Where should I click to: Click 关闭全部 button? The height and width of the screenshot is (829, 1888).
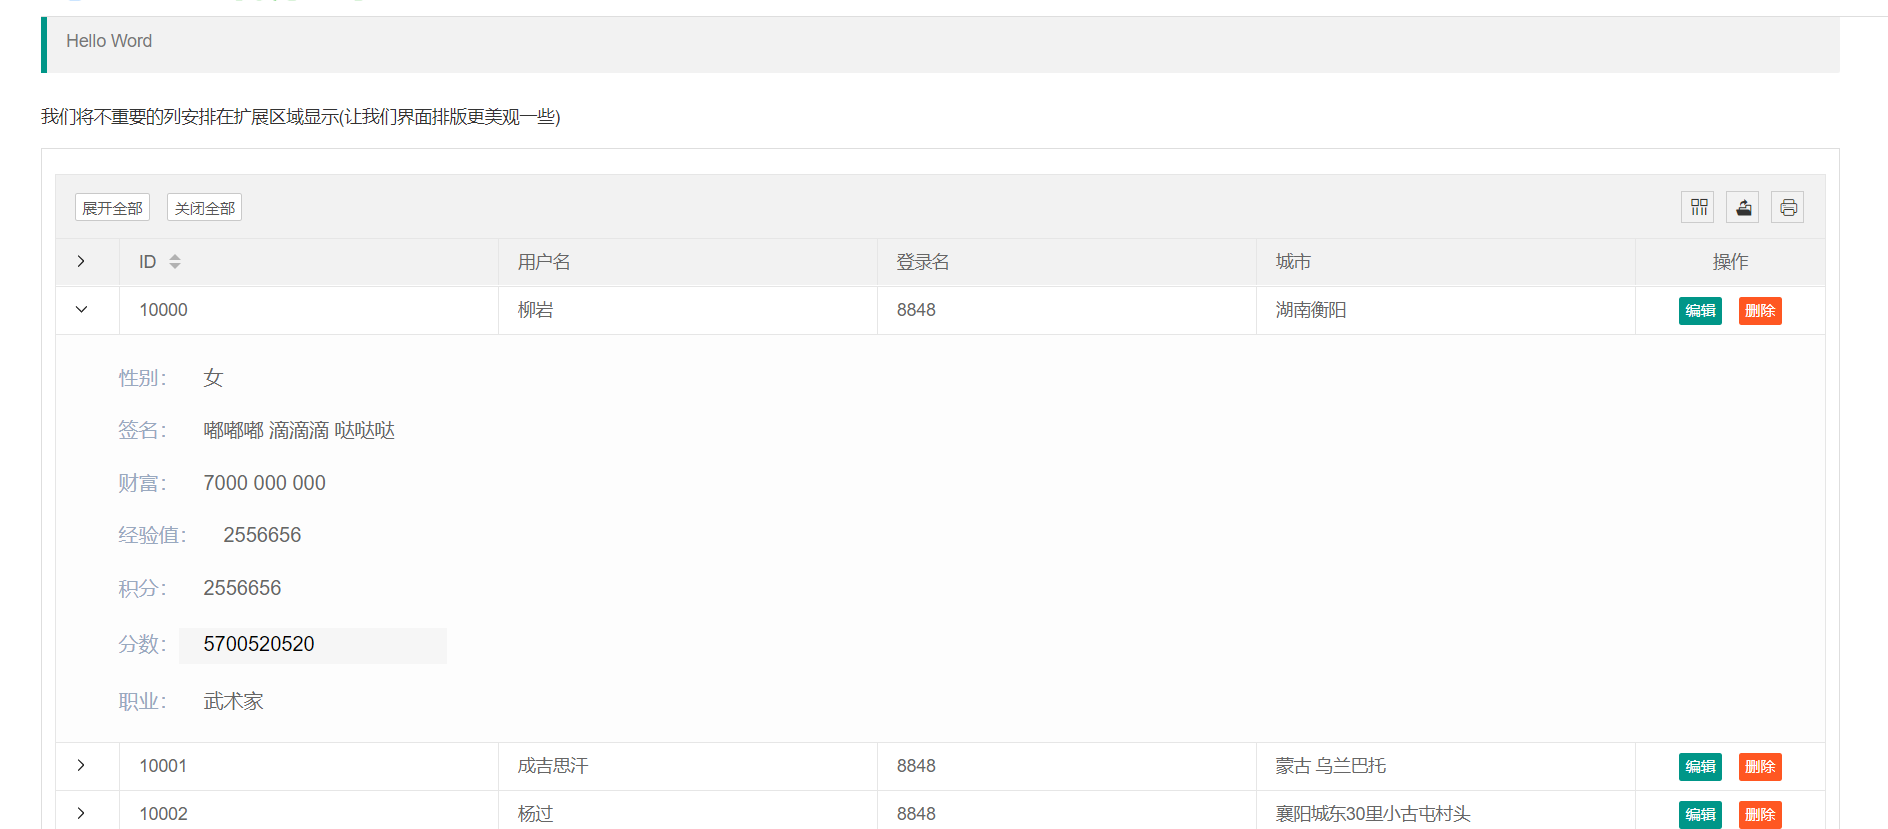coord(204,208)
